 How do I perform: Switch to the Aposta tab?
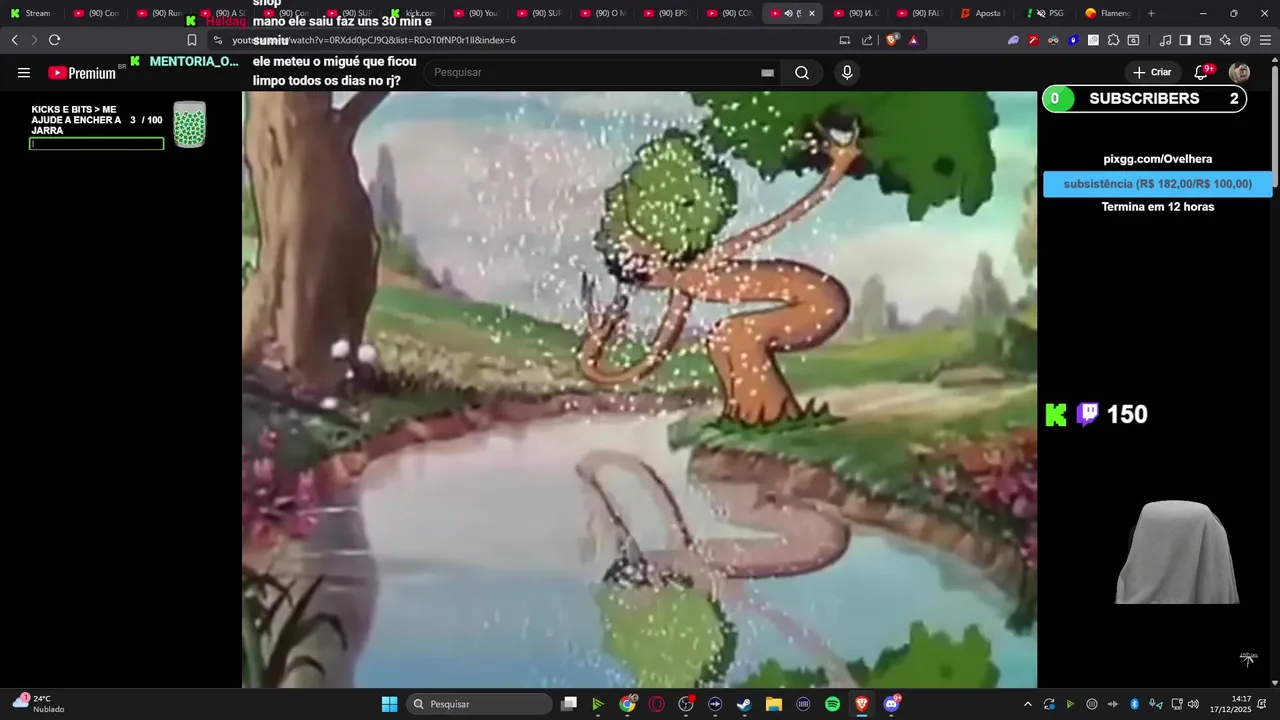[x=982, y=13]
